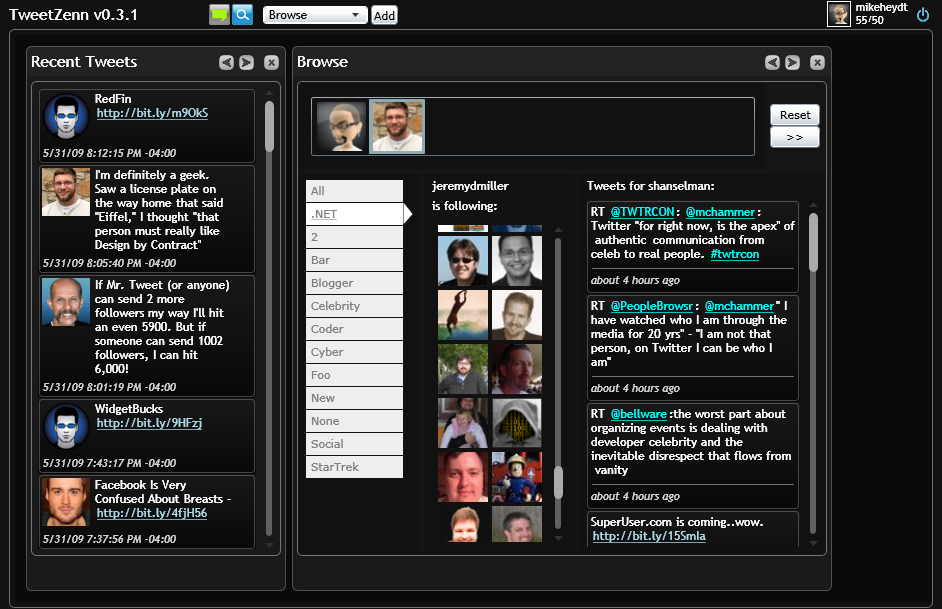Viewport: 942px width, 609px height.
Task: Click the "I'm definitely a geek" tweet text
Action: click(159, 210)
